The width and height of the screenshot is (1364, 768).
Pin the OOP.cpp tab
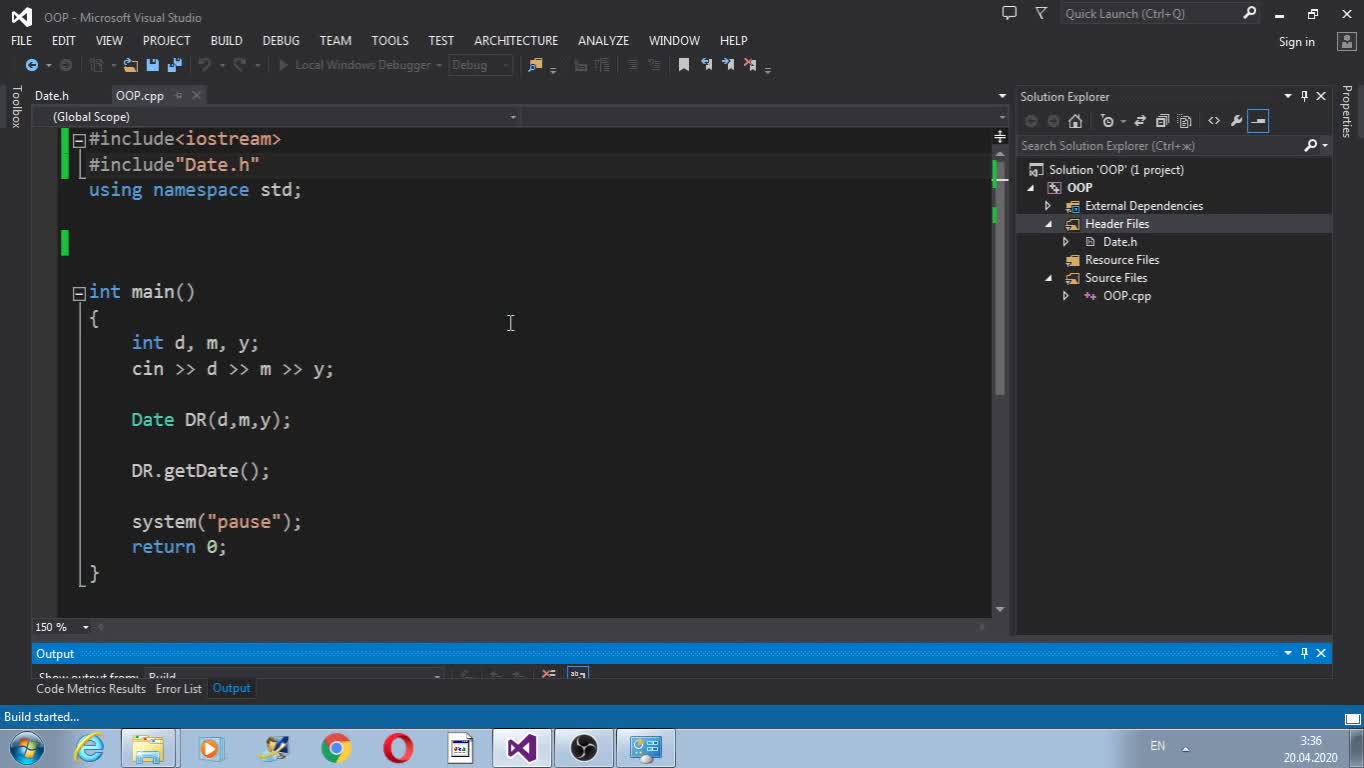pyautogui.click(x=178, y=95)
